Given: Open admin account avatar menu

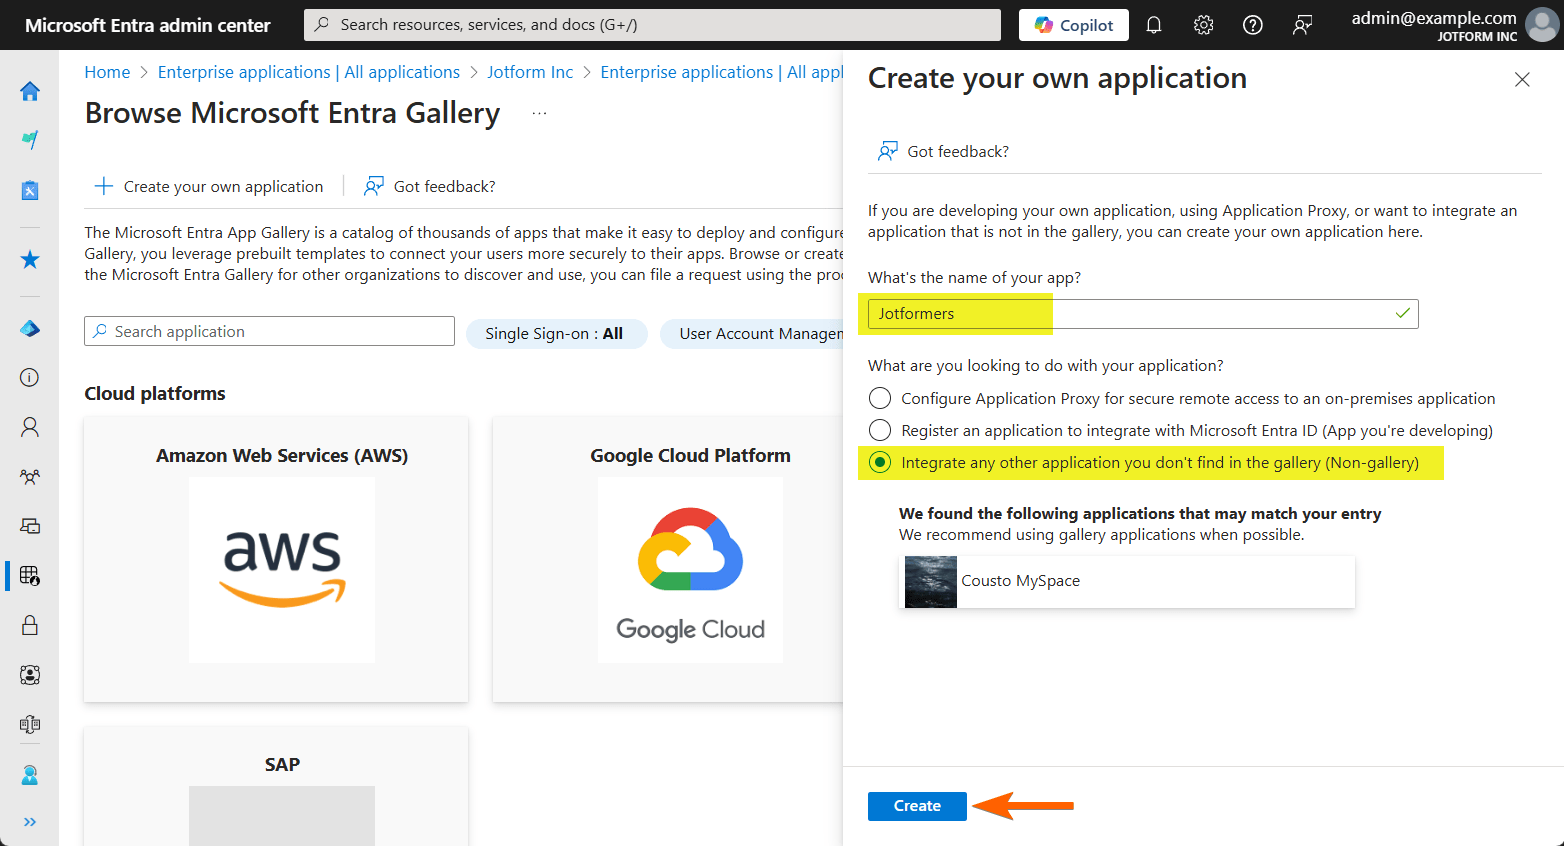Looking at the screenshot, I should tap(1541, 25).
